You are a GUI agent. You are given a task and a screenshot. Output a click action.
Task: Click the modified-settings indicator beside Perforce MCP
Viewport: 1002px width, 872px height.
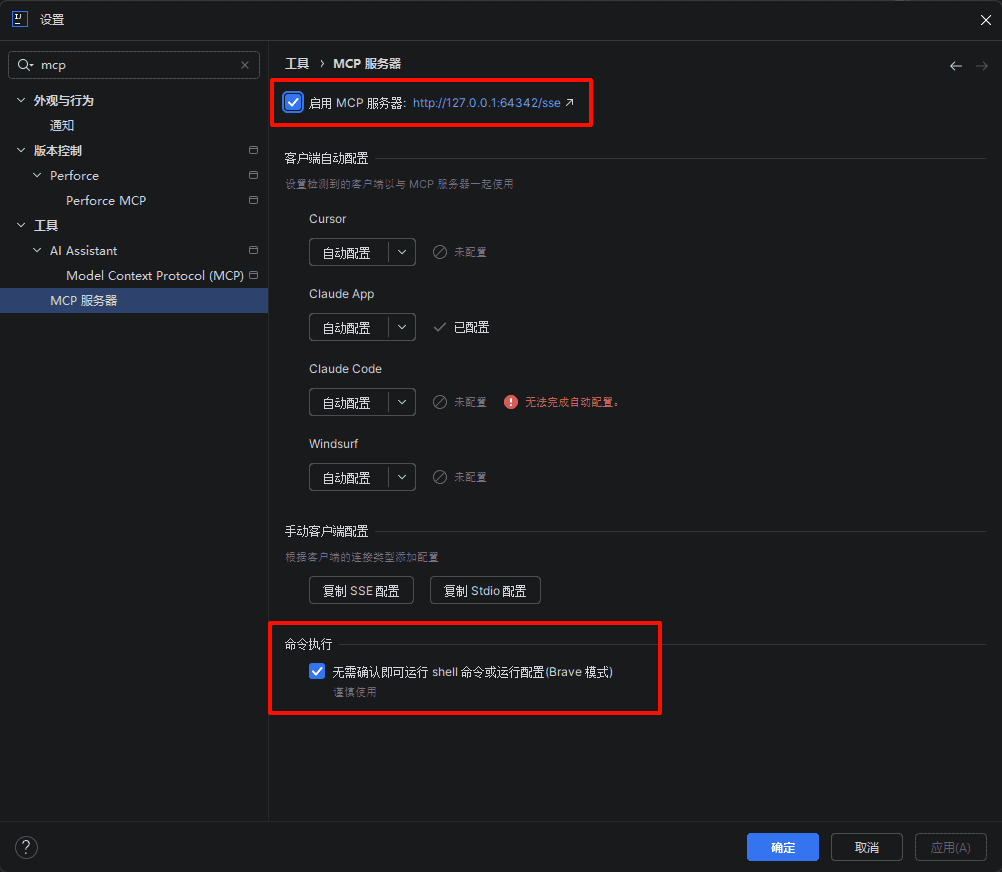(253, 200)
